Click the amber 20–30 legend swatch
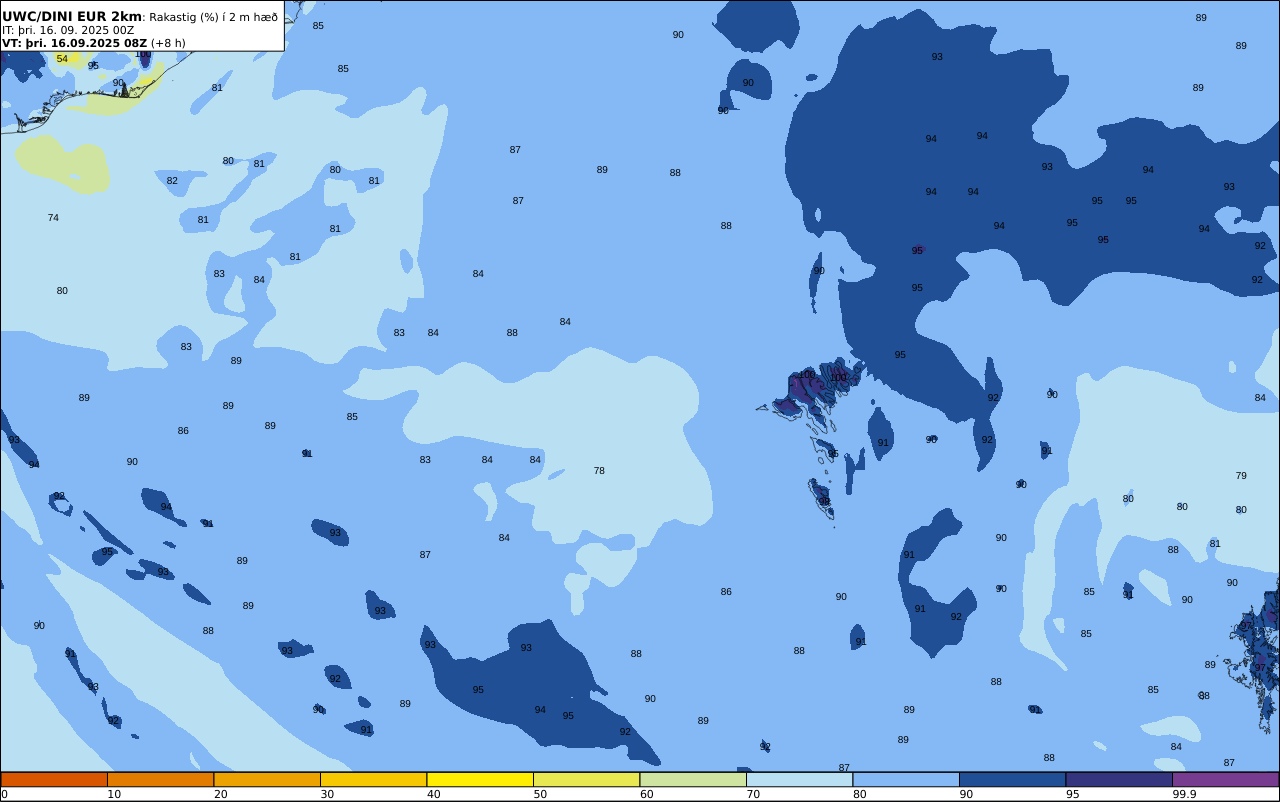 coord(267,779)
